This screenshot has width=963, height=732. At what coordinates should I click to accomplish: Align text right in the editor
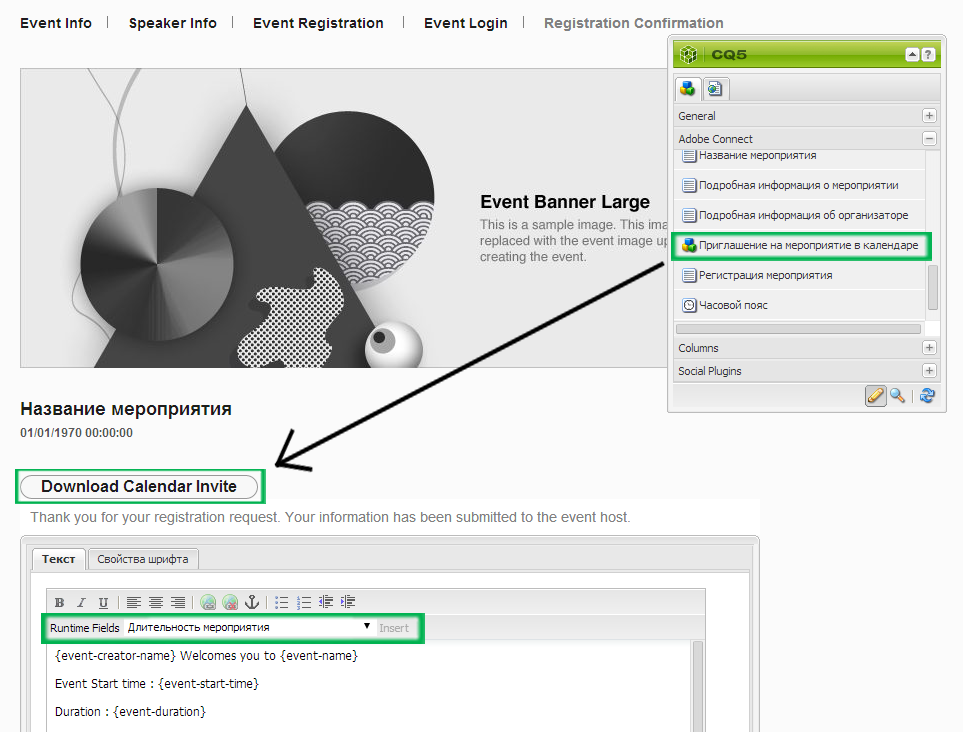pyautogui.click(x=178, y=602)
